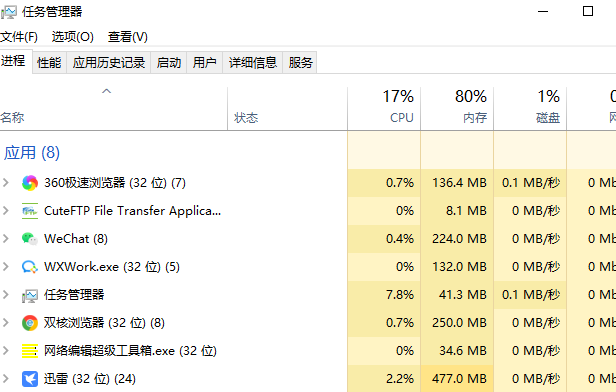Expand the CuteFTP File Transfer row
Image resolution: width=616 pixels, height=392 pixels.
pyautogui.click(x=6, y=211)
